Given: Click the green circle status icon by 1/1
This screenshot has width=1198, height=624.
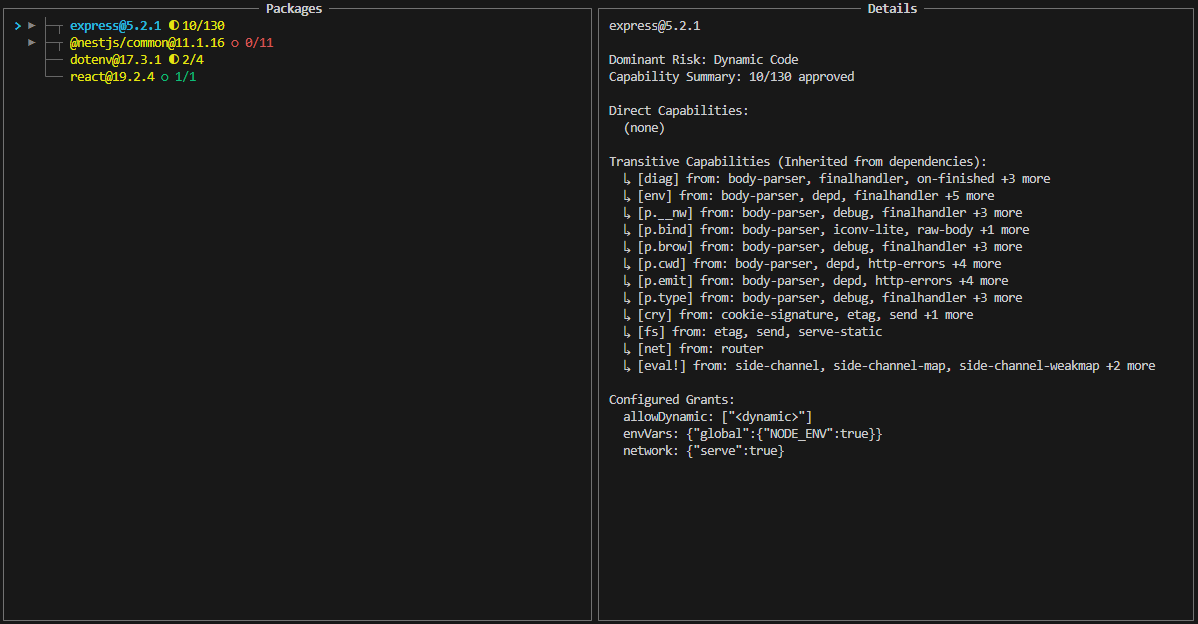Looking at the screenshot, I should click(x=165, y=77).
